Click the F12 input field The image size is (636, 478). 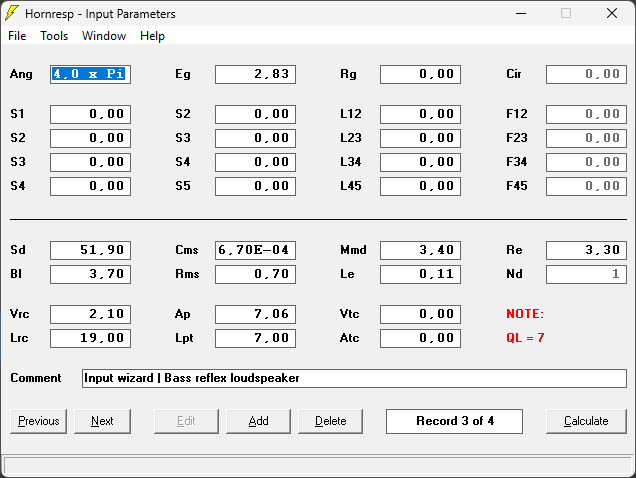point(586,114)
